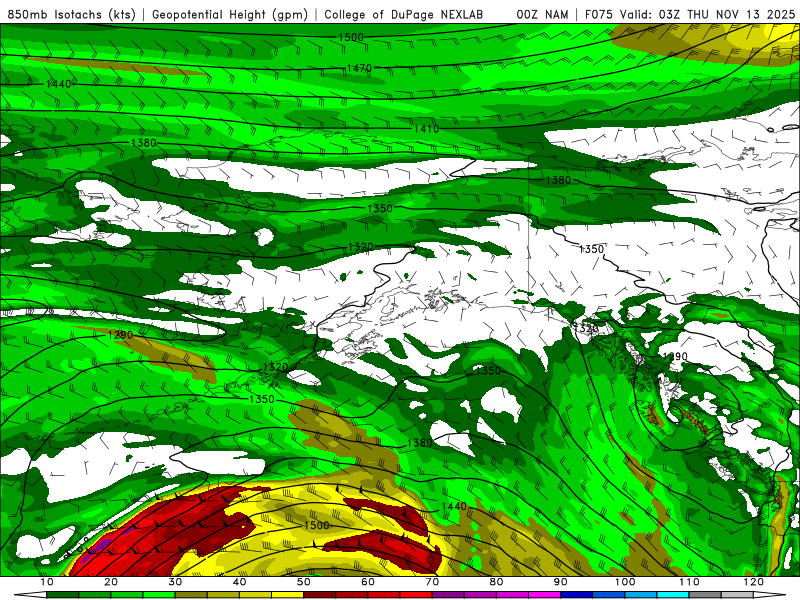Click the colorbar label '80'
Image resolution: width=800 pixels, height=600 pixels.
496,582
